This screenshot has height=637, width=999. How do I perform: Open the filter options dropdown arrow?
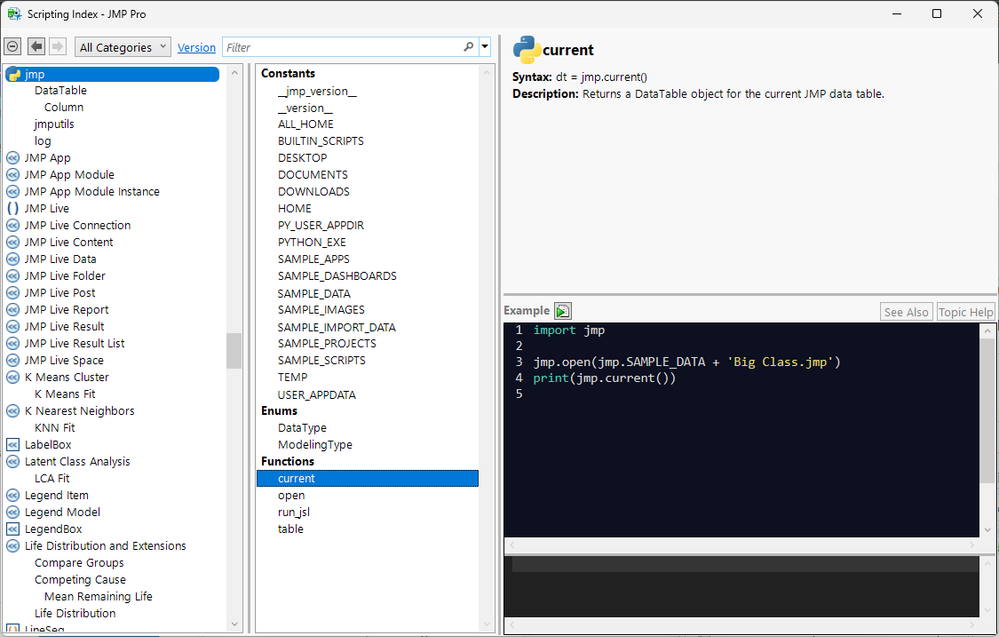485,47
